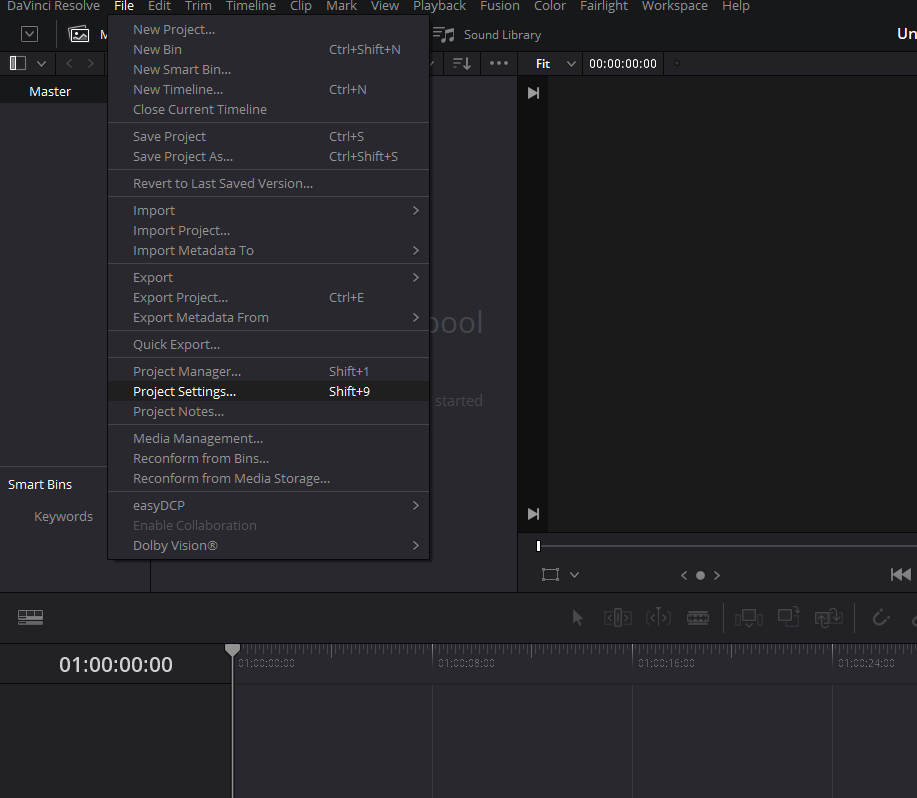Open the Playback menu
Screen dimensions: 917x798
coord(439,6)
